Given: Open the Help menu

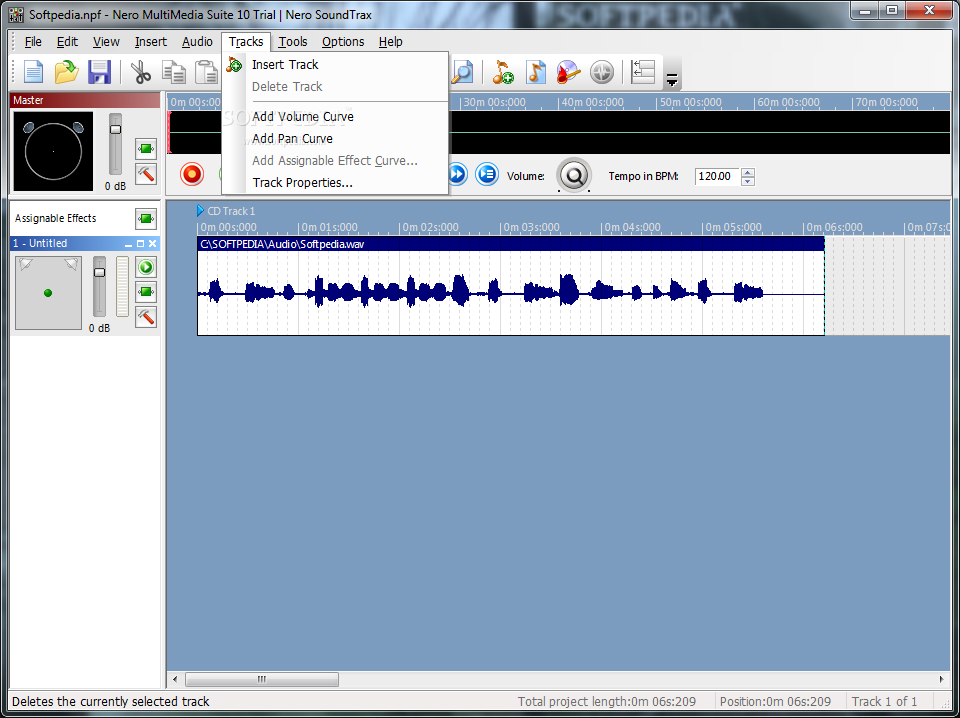Looking at the screenshot, I should (x=390, y=42).
